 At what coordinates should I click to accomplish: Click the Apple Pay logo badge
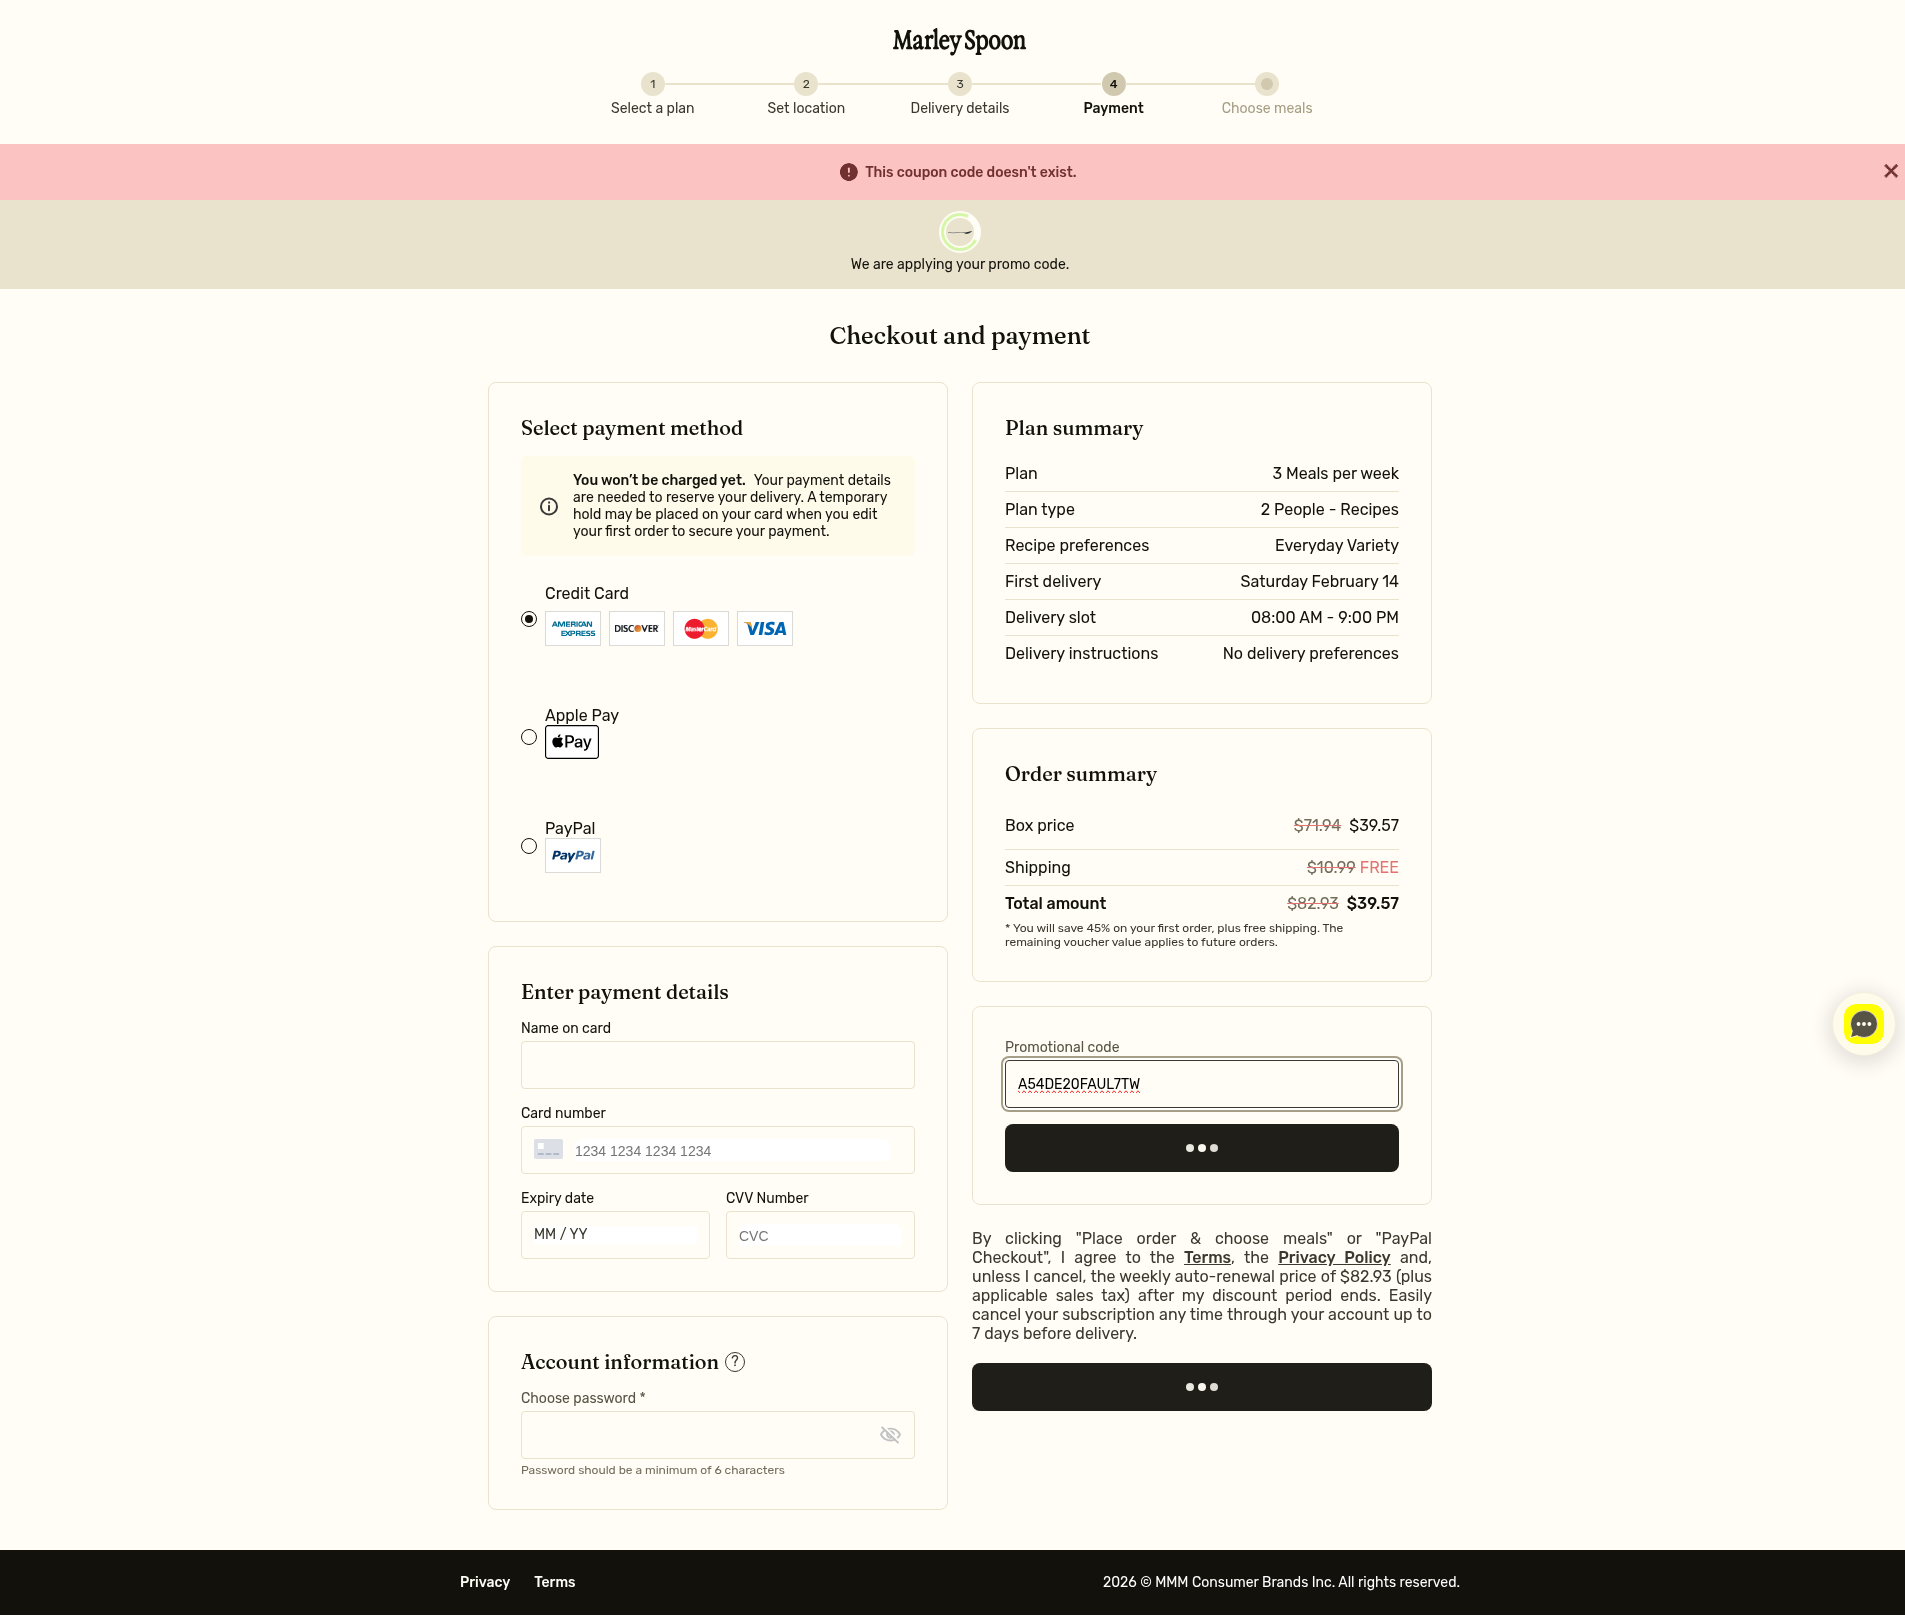(571, 742)
